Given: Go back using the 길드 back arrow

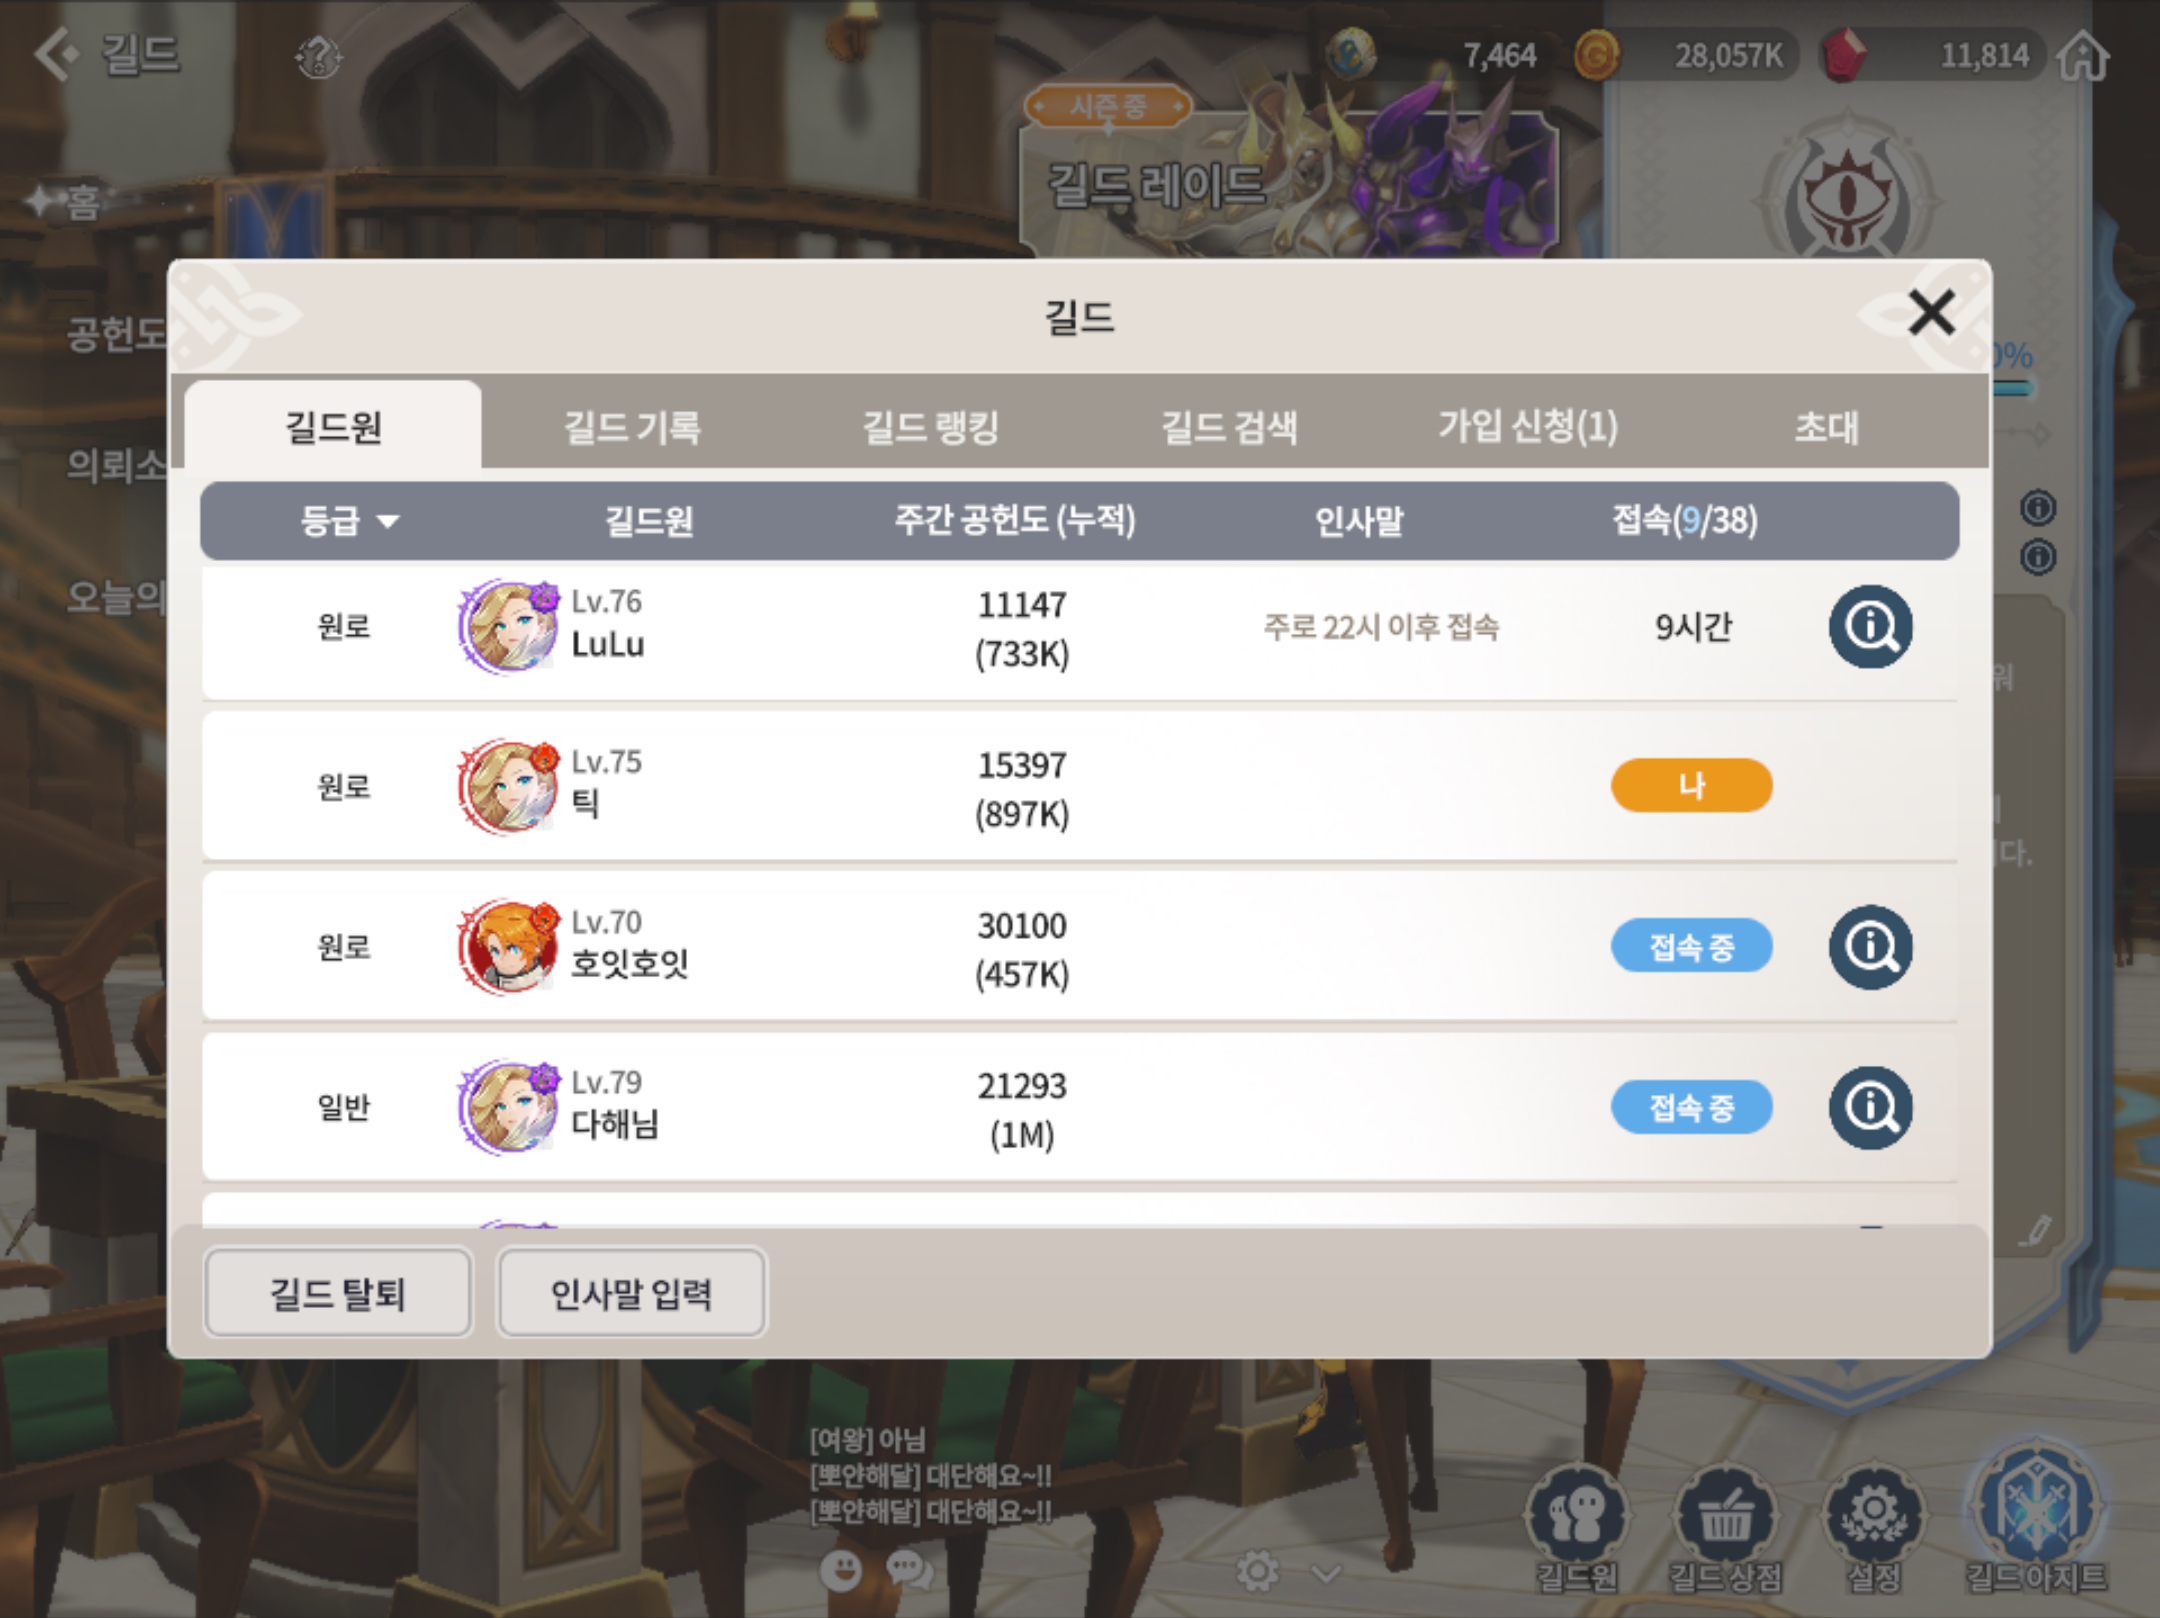Looking at the screenshot, I should (55, 54).
